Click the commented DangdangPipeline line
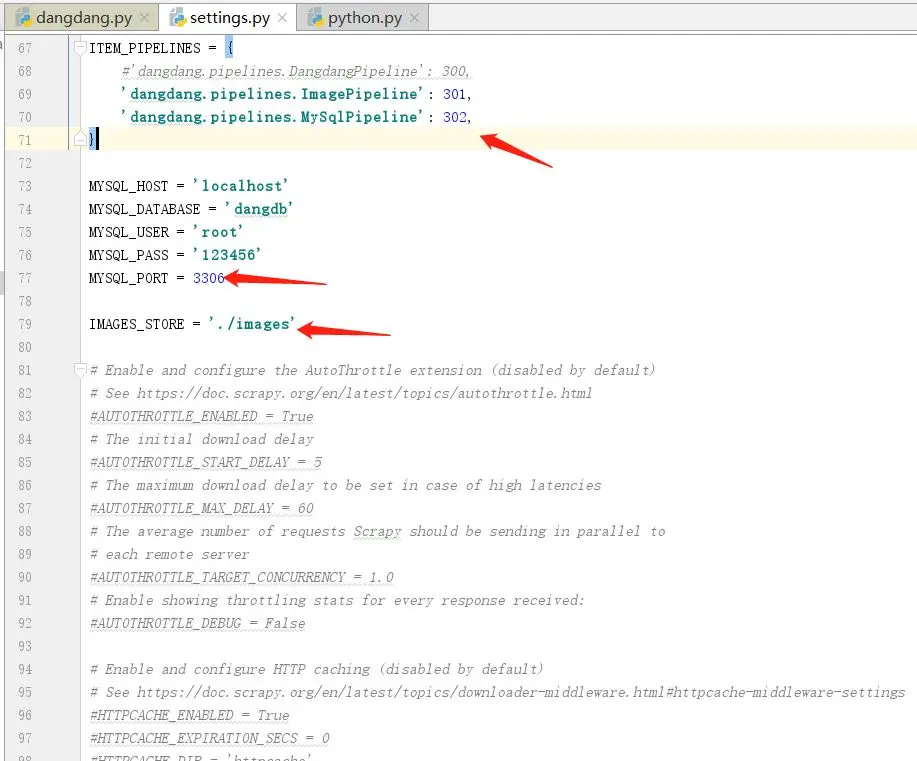The image size is (917, 761). click(295, 71)
